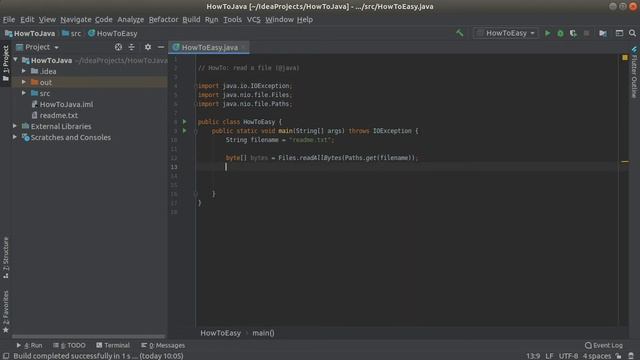Image resolution: width=640 pixels, height=360 pixels.
Task: Collapse the HowToJava root project node
Action: [16, 60]
